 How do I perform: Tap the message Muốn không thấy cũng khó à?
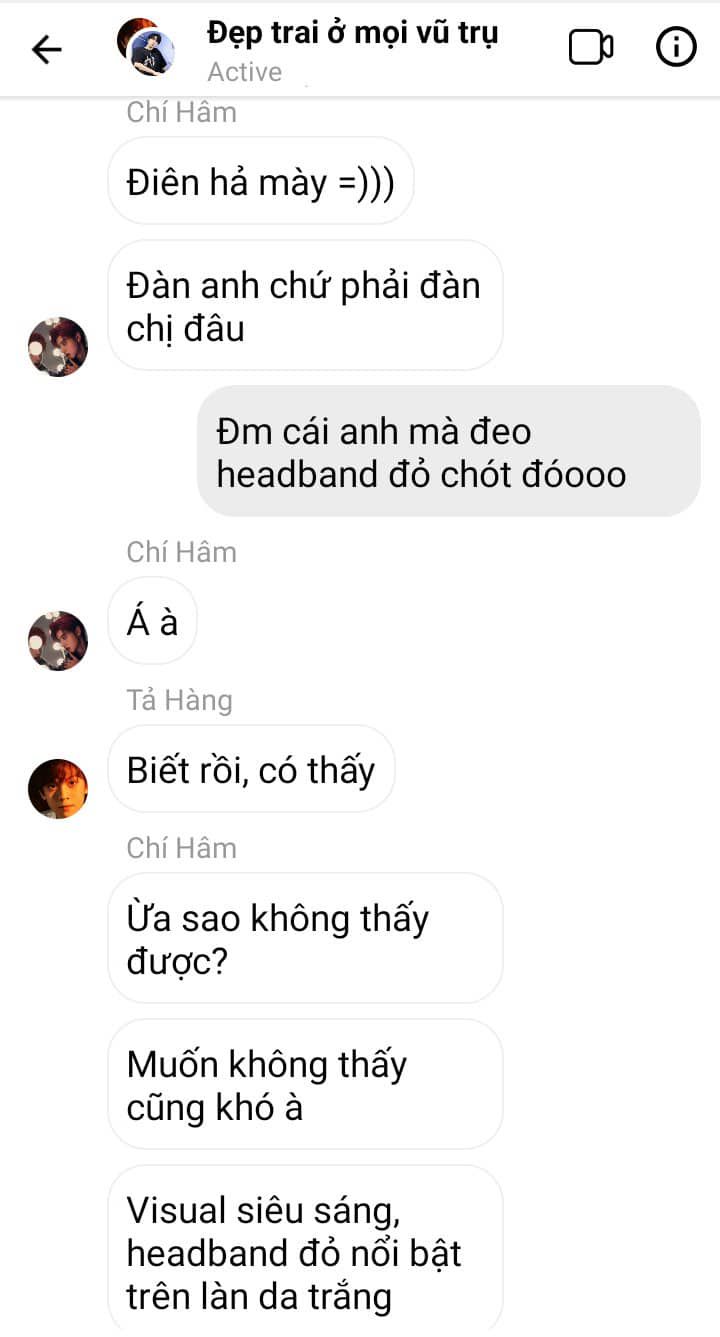pyautogui.click(x=305, y=1085)
